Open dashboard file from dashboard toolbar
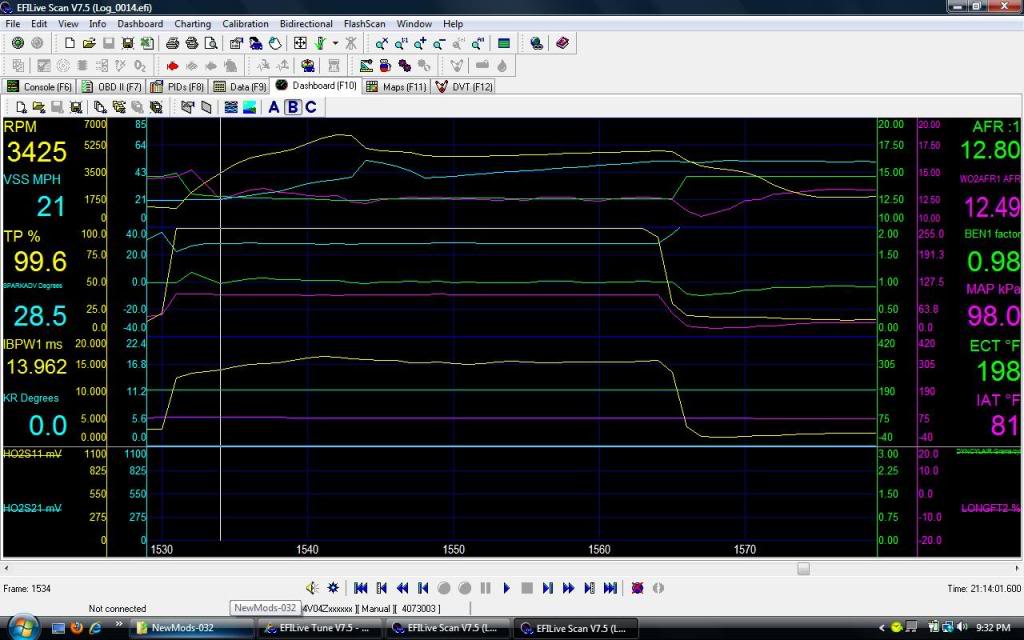 (39, 107)
